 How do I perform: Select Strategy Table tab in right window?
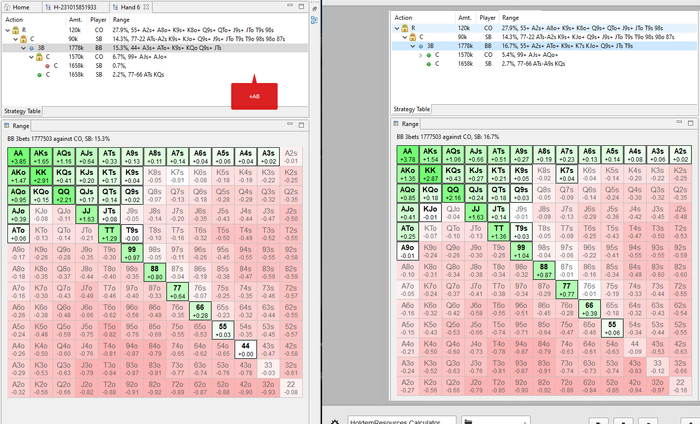pos(411,109)
